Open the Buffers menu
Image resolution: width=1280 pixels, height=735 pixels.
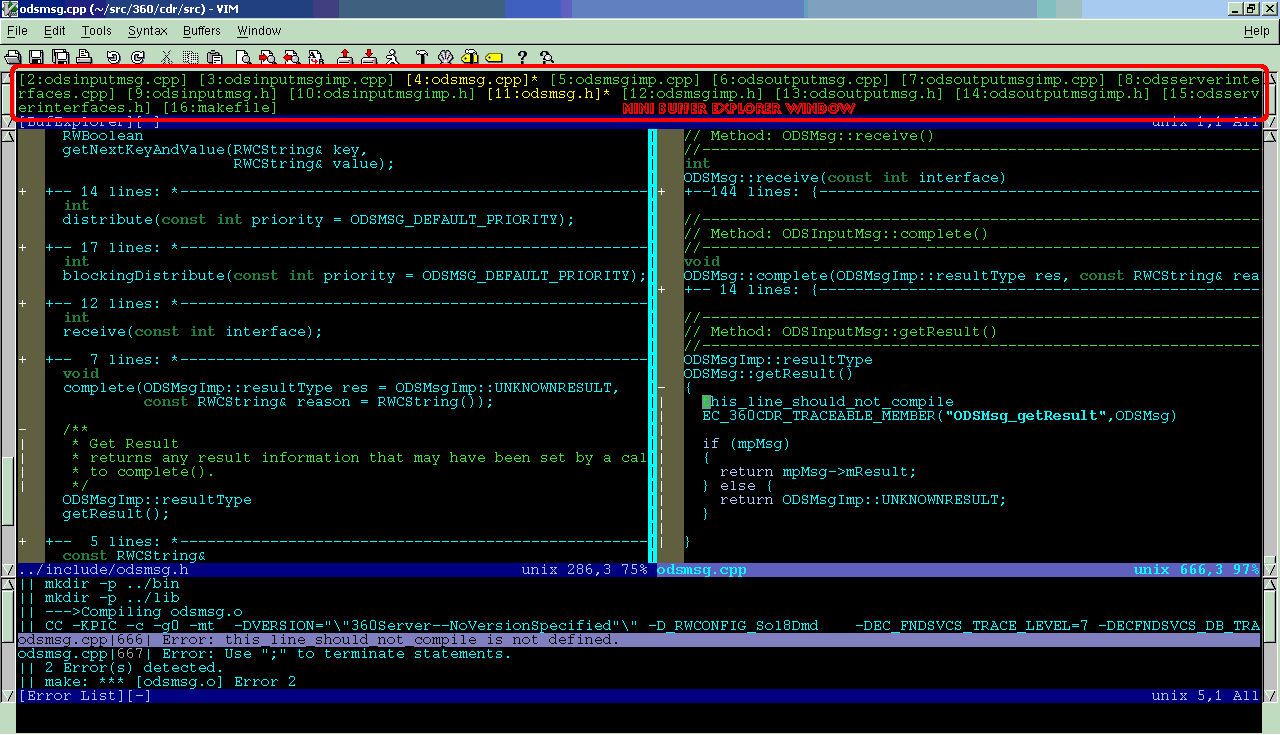pos(201,30)
